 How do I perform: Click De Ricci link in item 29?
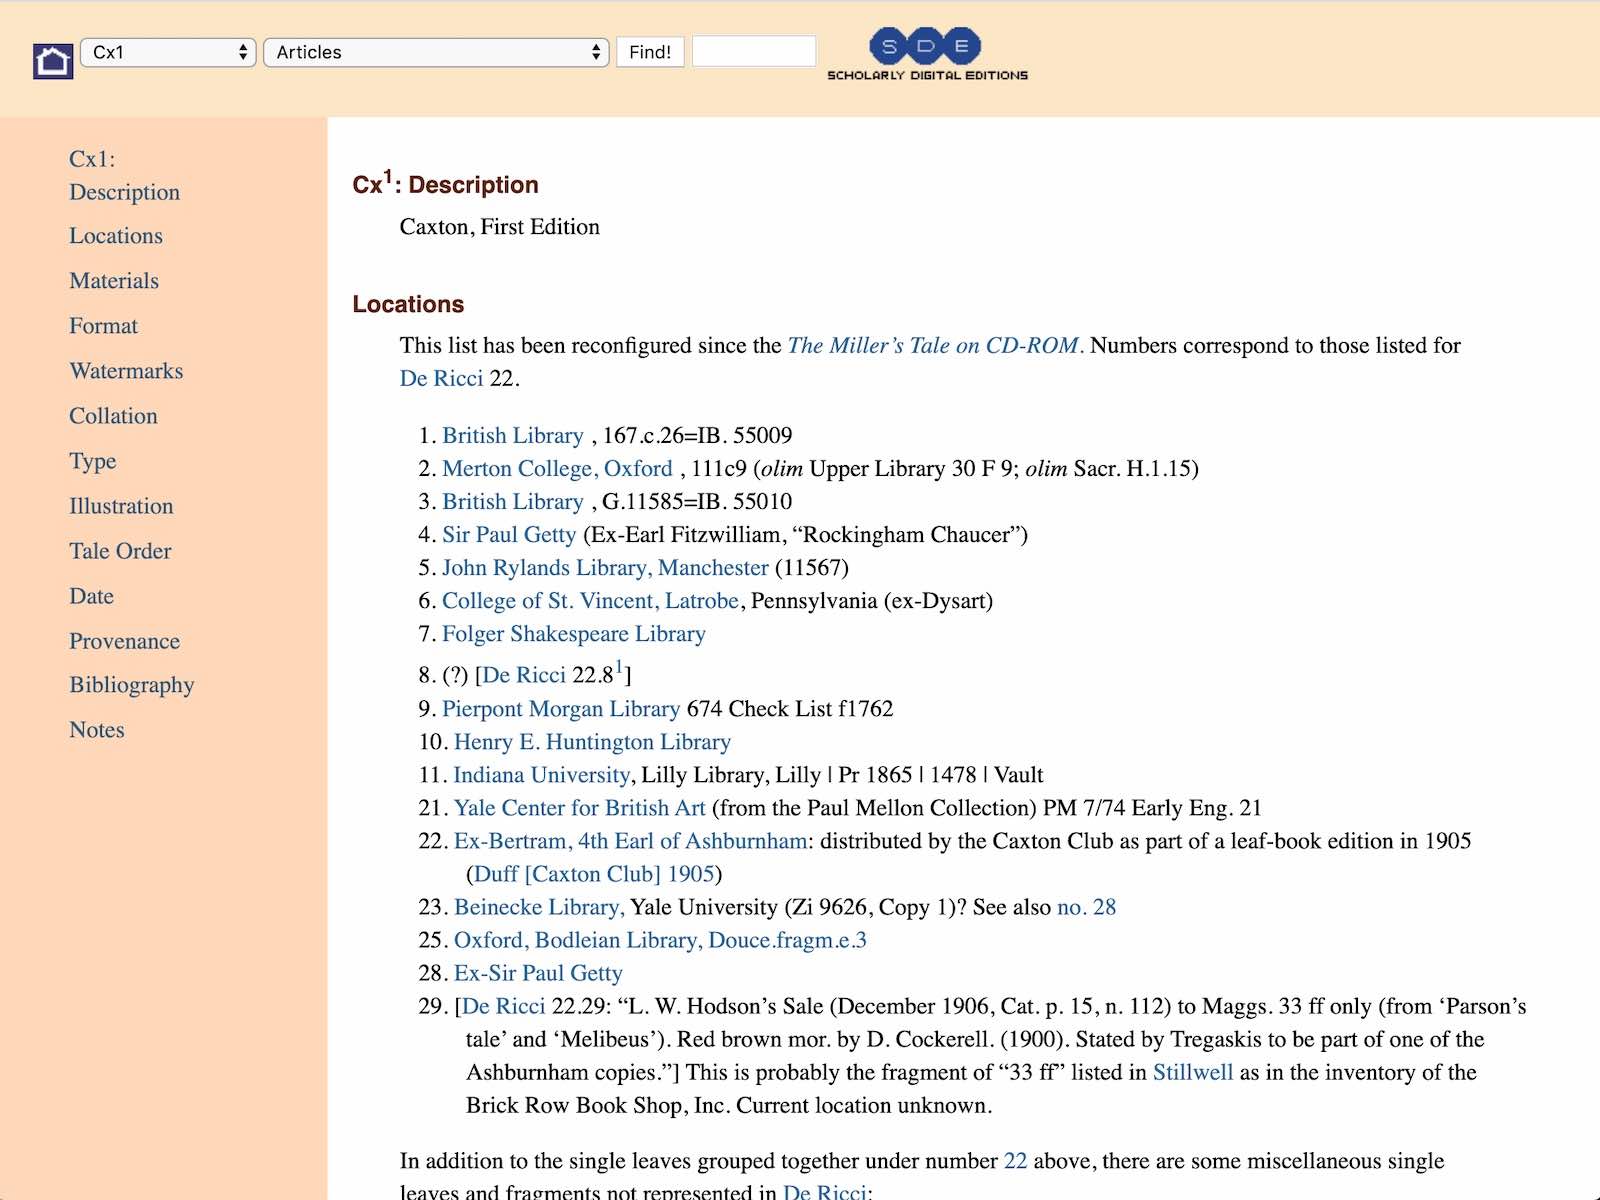click(x=503, y=1005)
